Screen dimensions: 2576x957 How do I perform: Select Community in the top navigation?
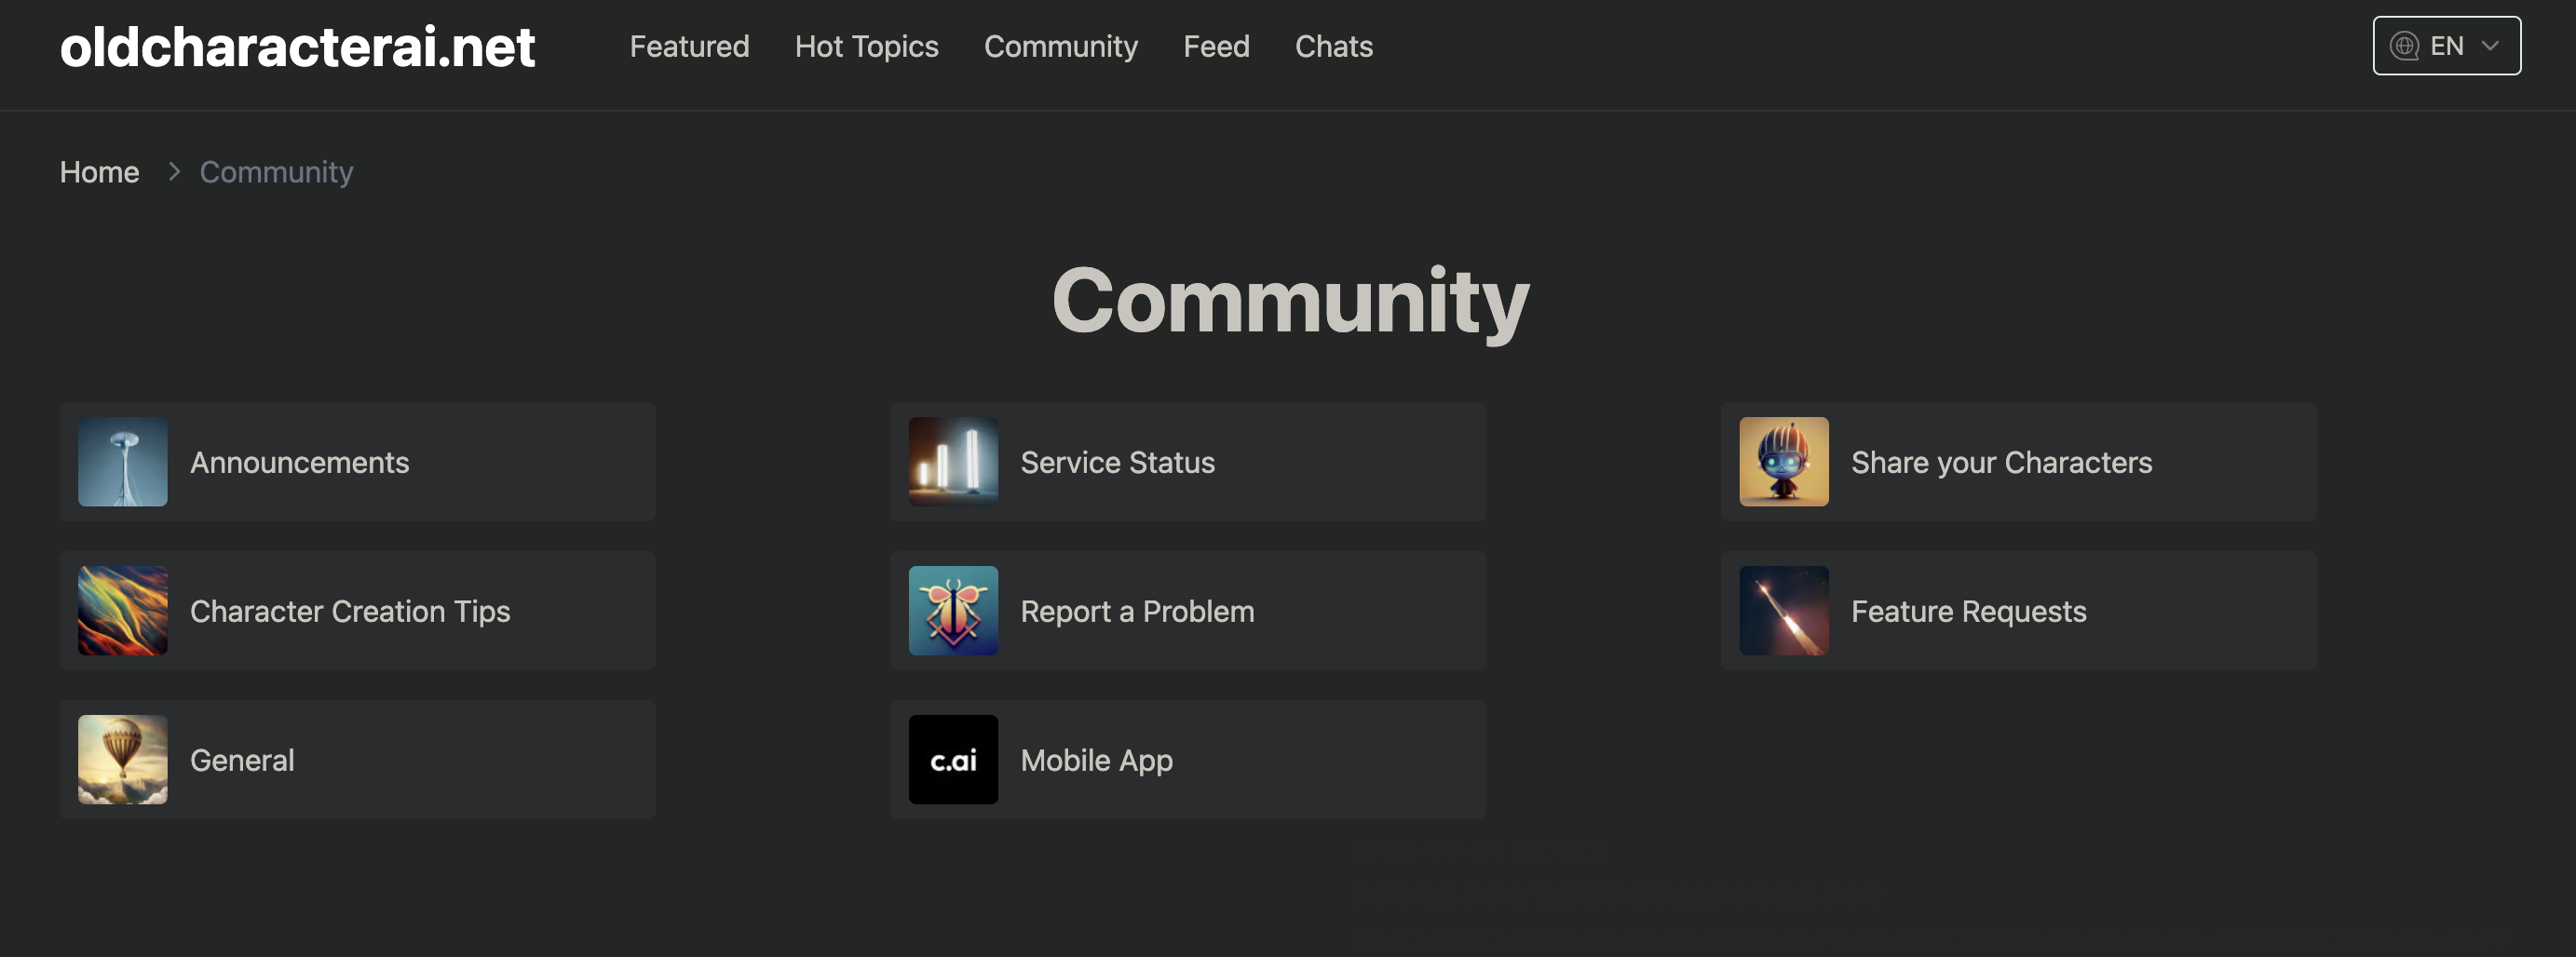tap(1060, 46)
